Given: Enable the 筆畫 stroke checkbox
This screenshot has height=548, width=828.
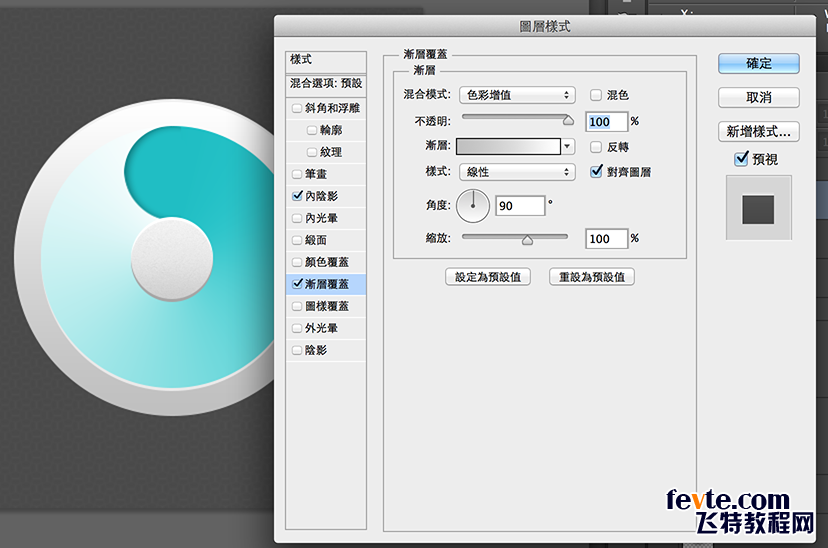Looking at the screenshot, I should [x=297, y=174].
